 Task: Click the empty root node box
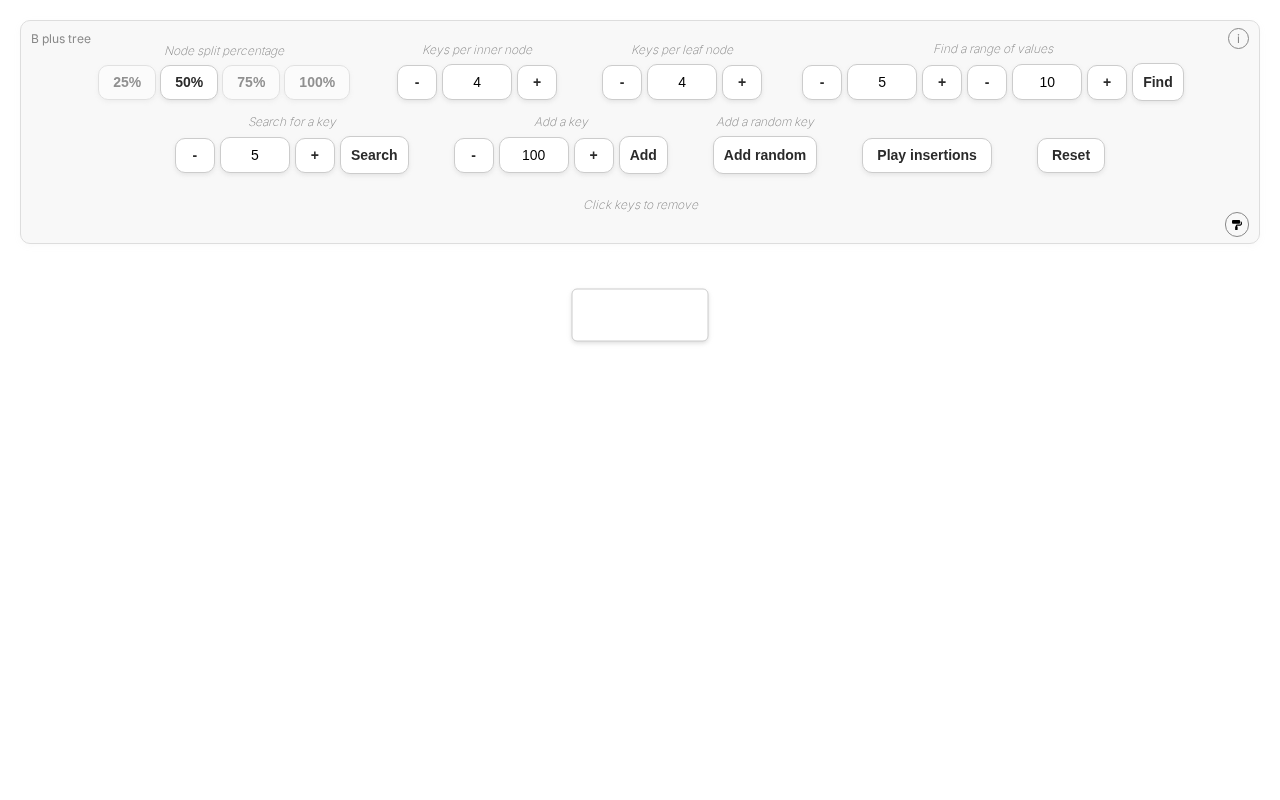[640, 315]
